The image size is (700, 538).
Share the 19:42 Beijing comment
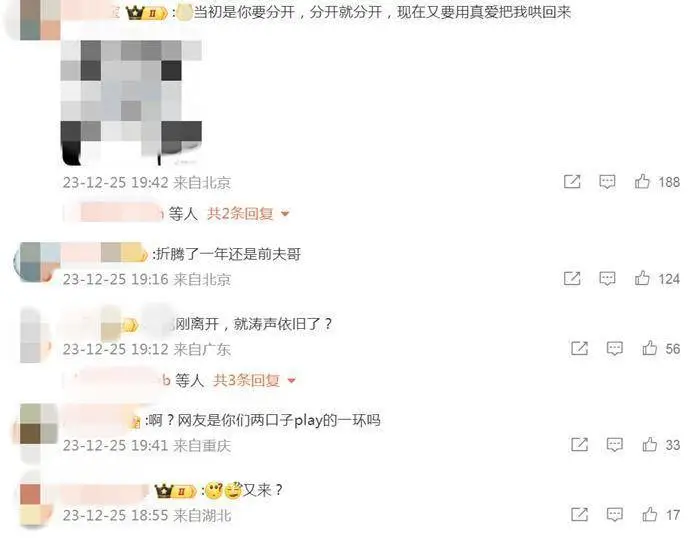pos(572,181)
